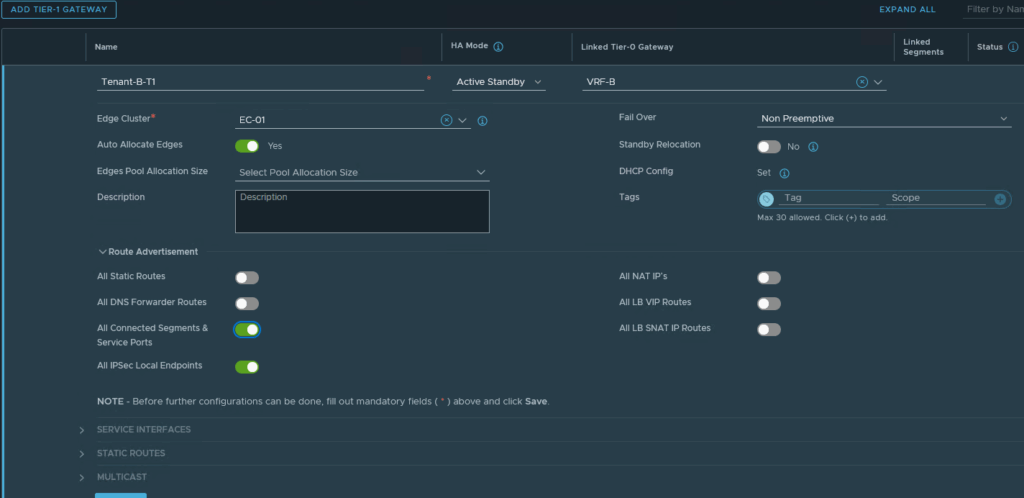Expand the Service Interfaces section
1024x498 pixels.
coord(143,430)
